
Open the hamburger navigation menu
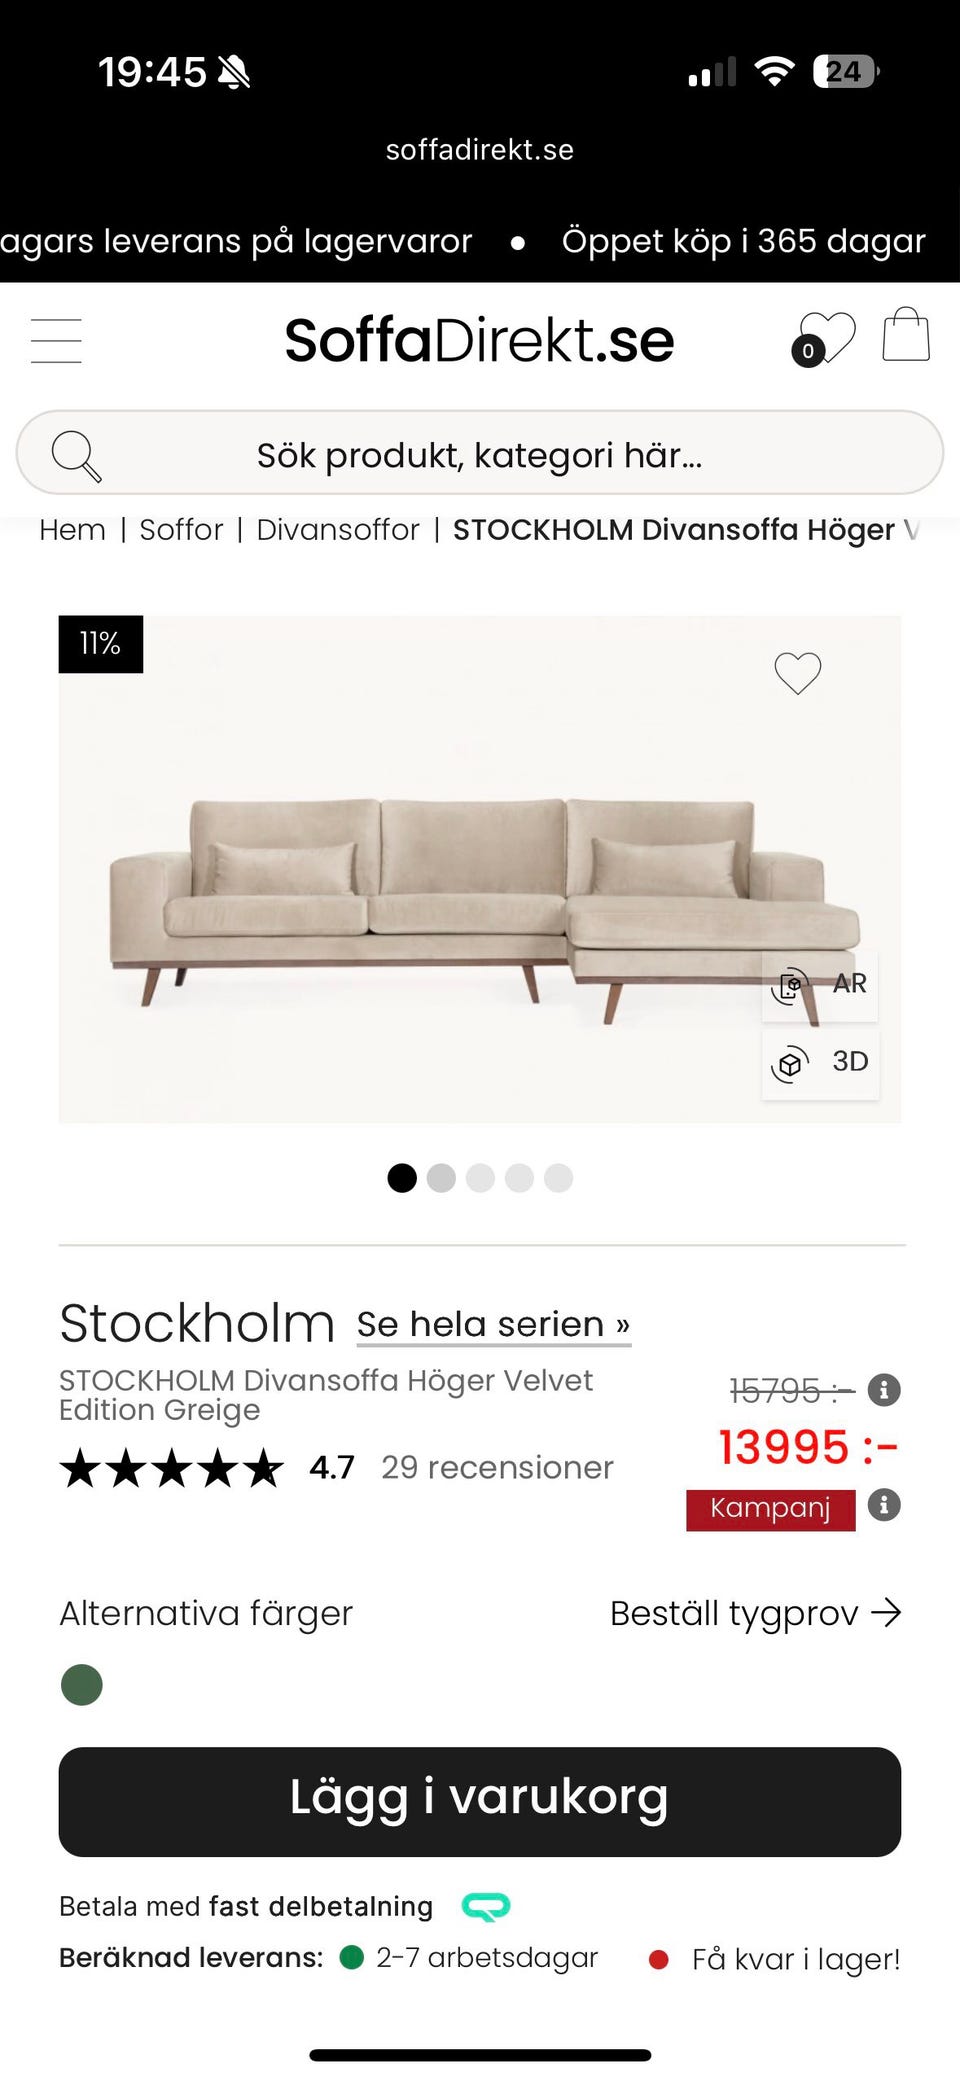click(56, 340)
